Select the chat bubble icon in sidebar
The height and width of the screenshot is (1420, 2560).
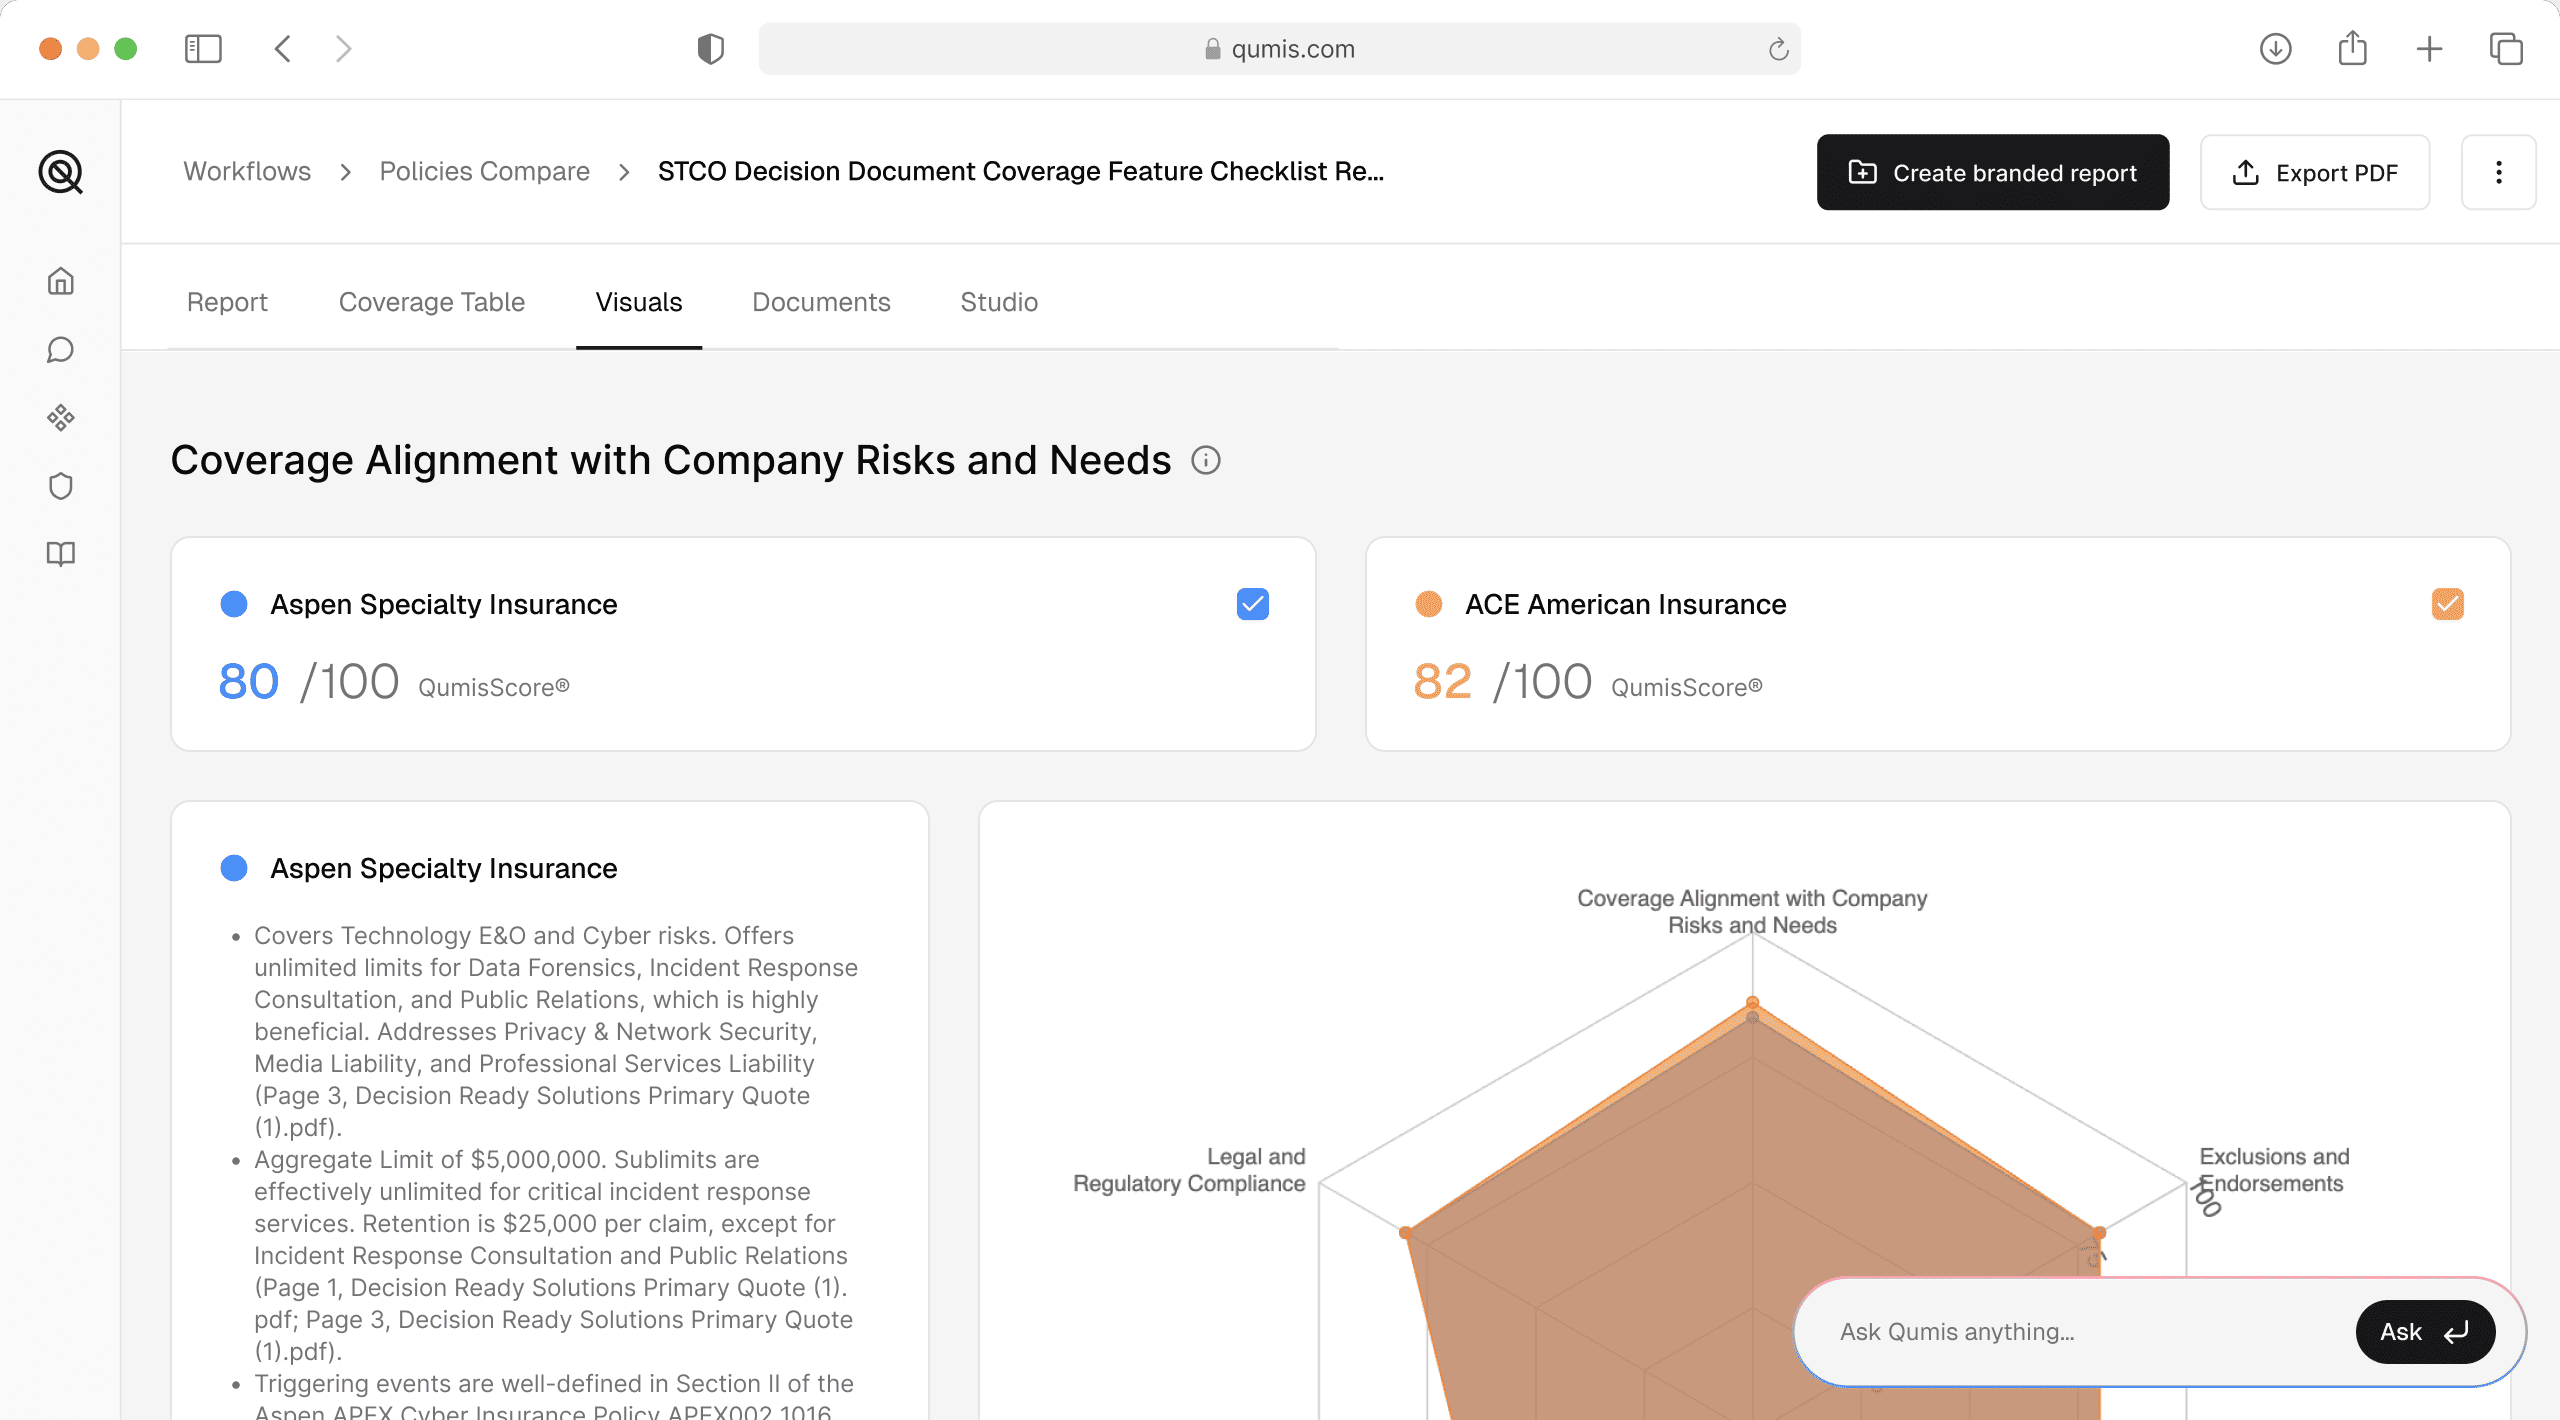tap(60, 349)
